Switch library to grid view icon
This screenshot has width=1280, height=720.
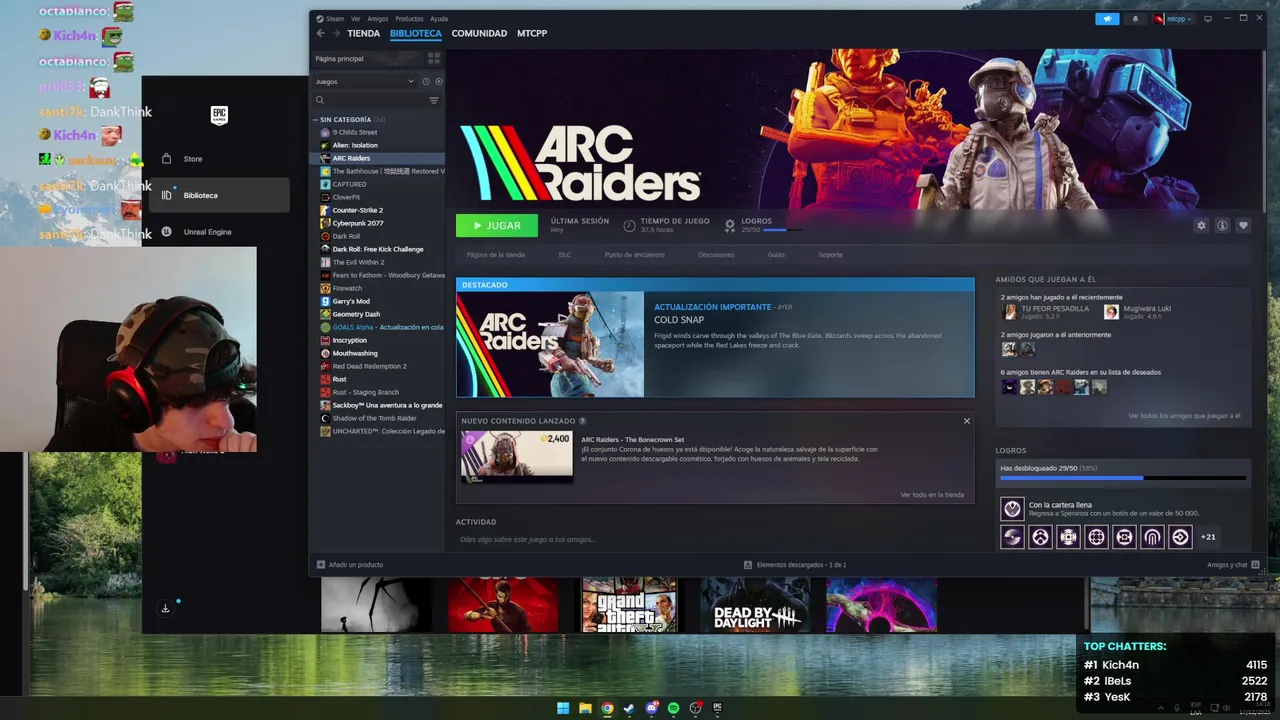pos(434,59)
